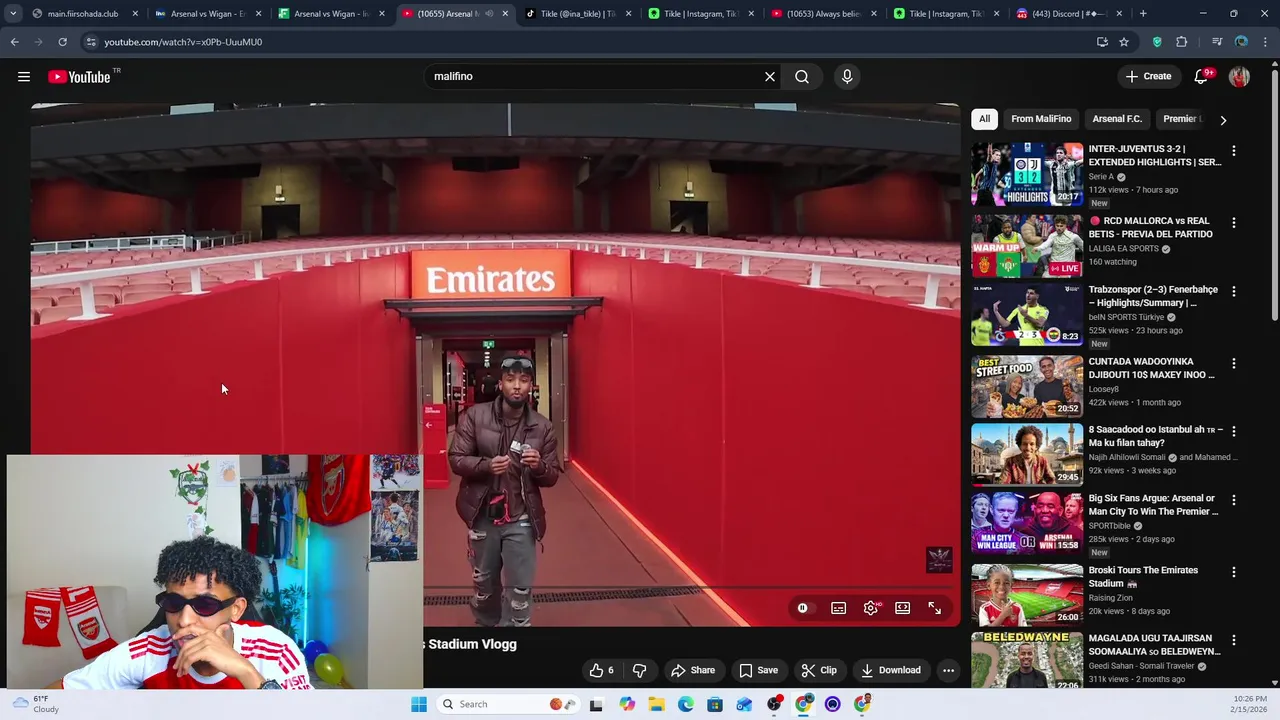Close the Discord browser tab
The height and width of the screenshot is (720, 1280).
pos(1119,14)
